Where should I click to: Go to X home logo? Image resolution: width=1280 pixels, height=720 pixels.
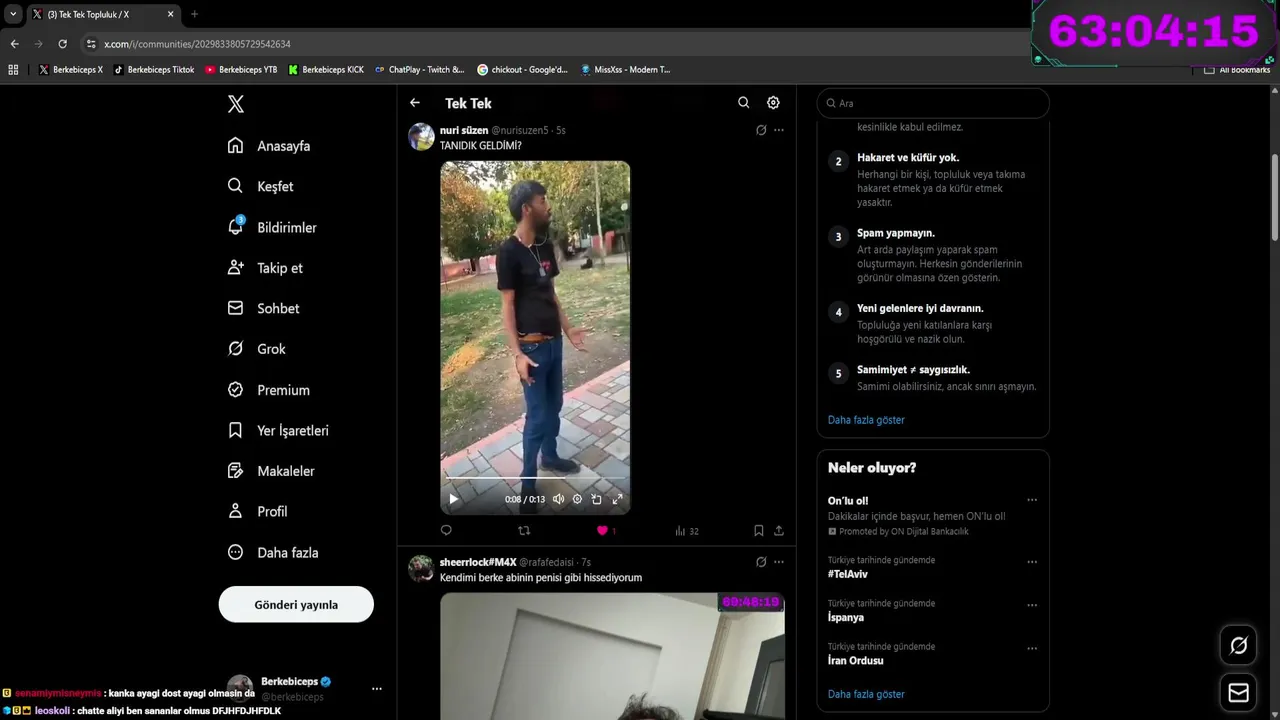point(236,104)
